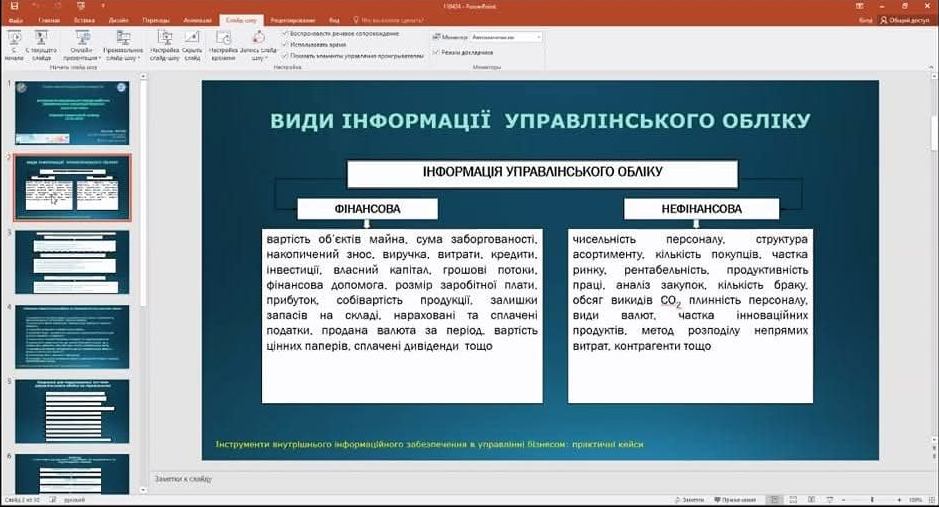Uncheck the Use Timings checkbox

click(x=286, y=45)
